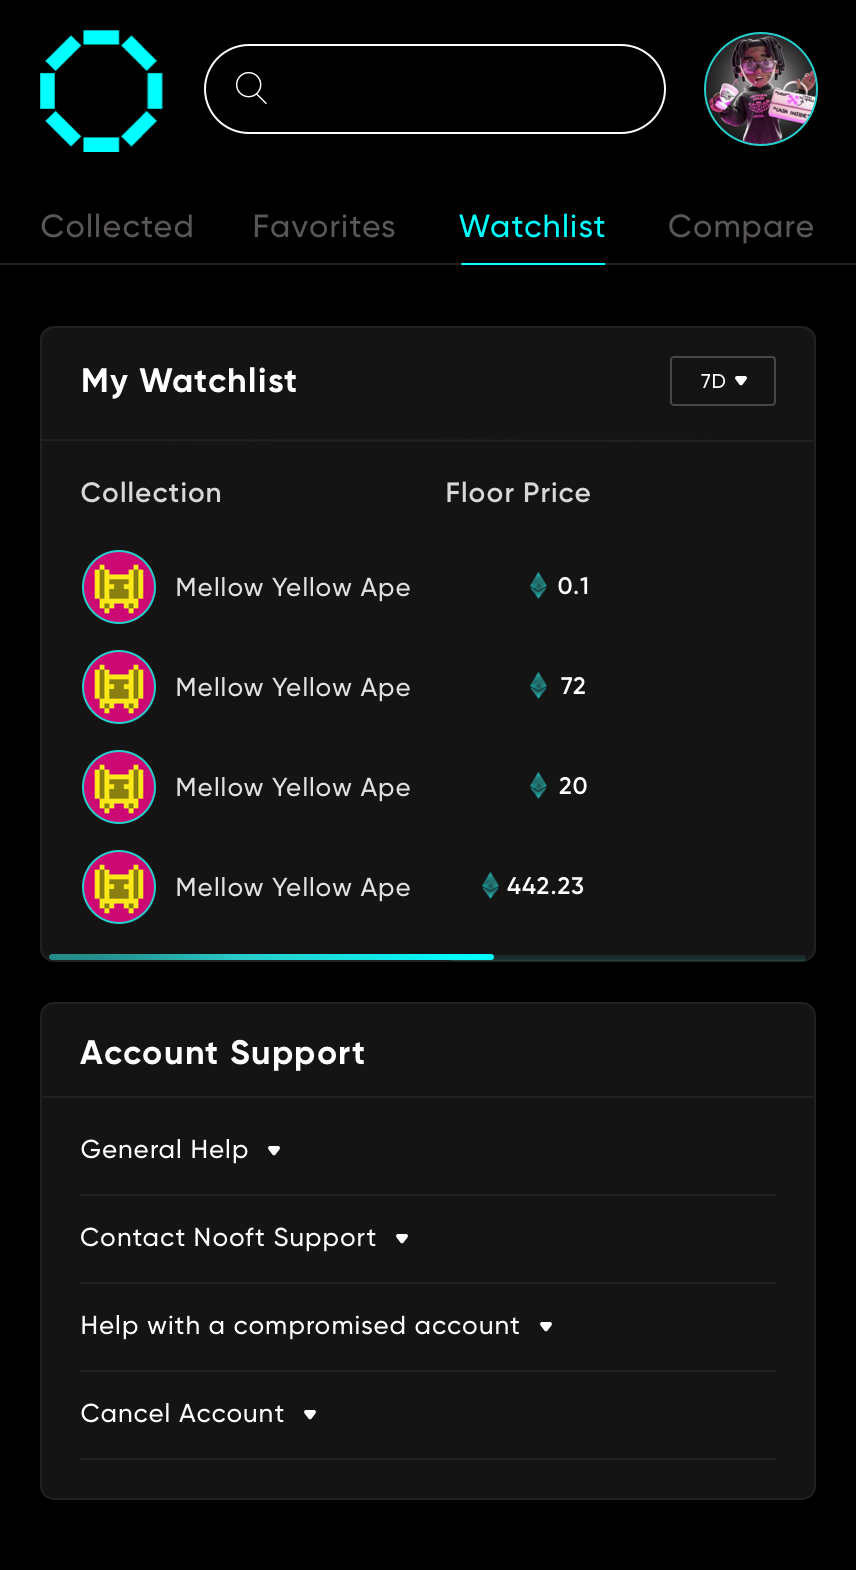Click the Ethereum icon beside 442.23
Image resolution: width=856 pixels, height=1570 pixels.
click(490, 886)
